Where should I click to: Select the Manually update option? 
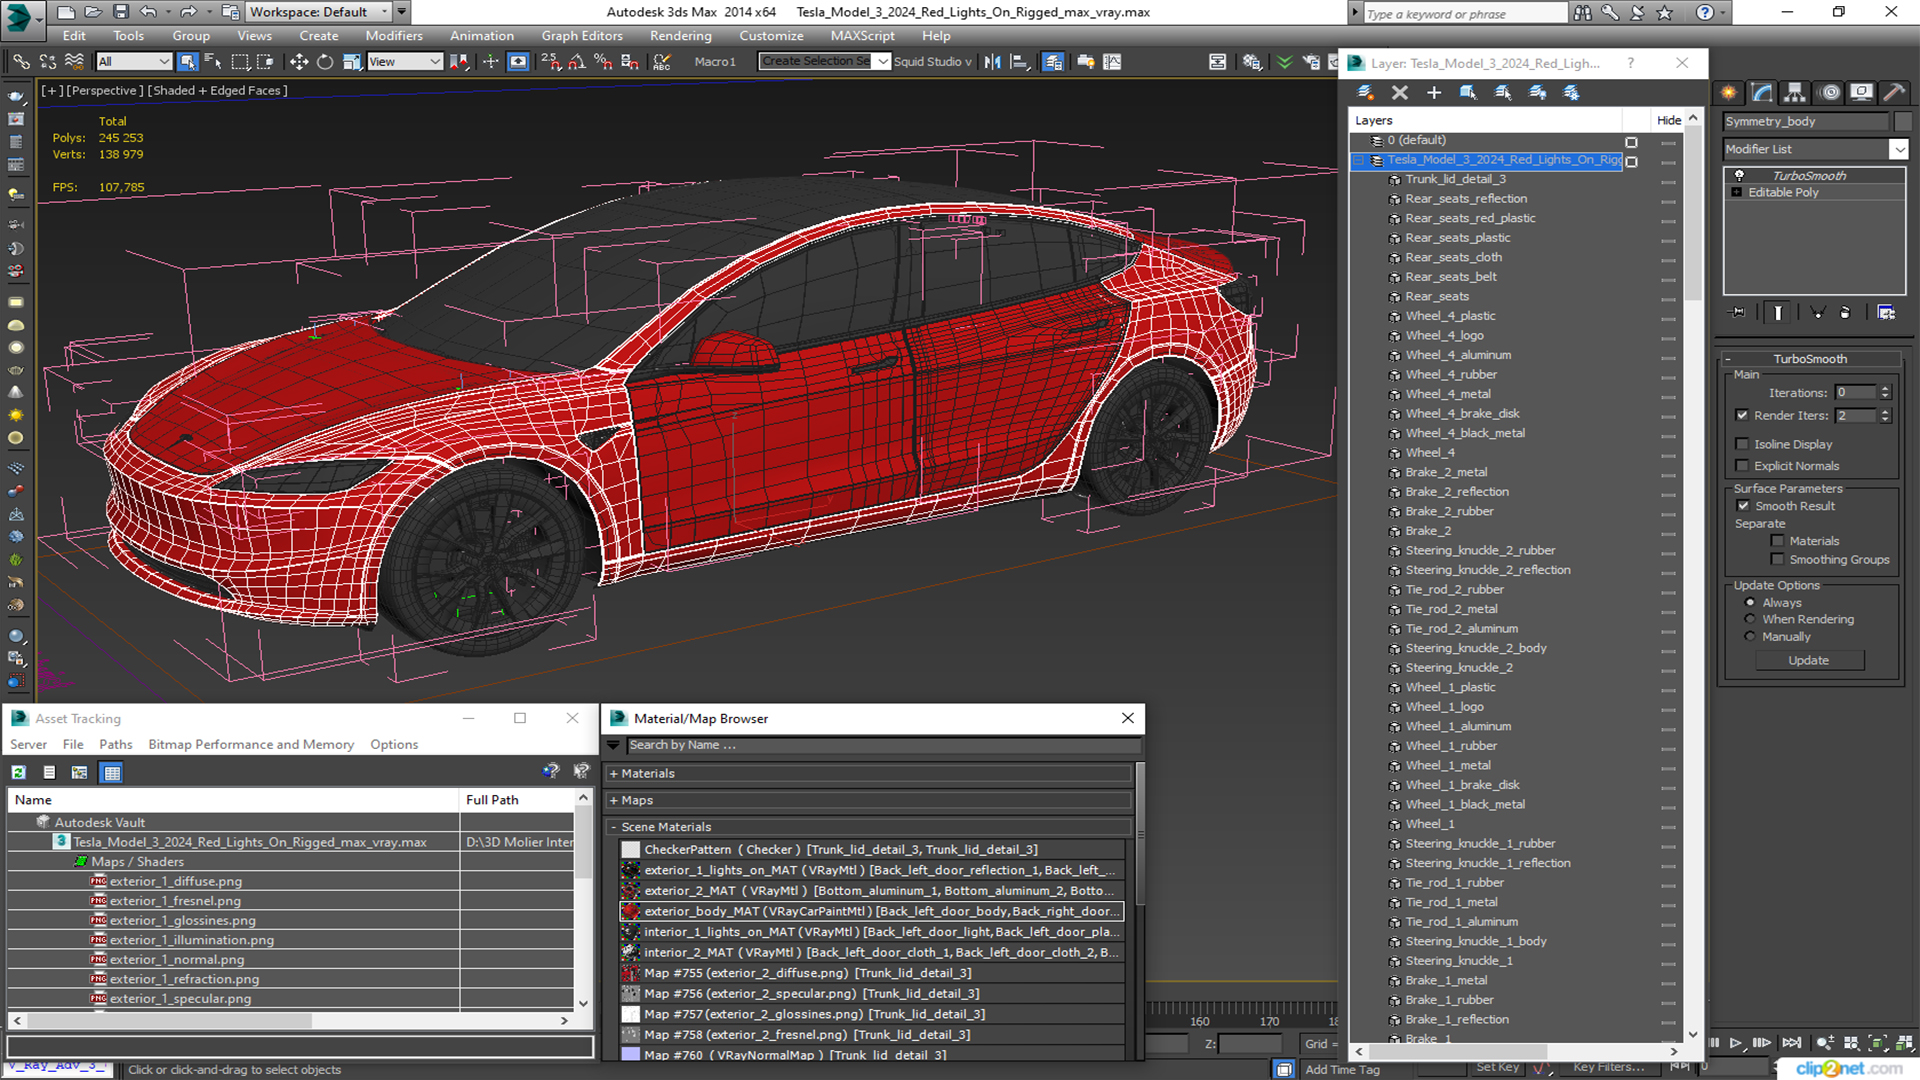point(1750,637)
